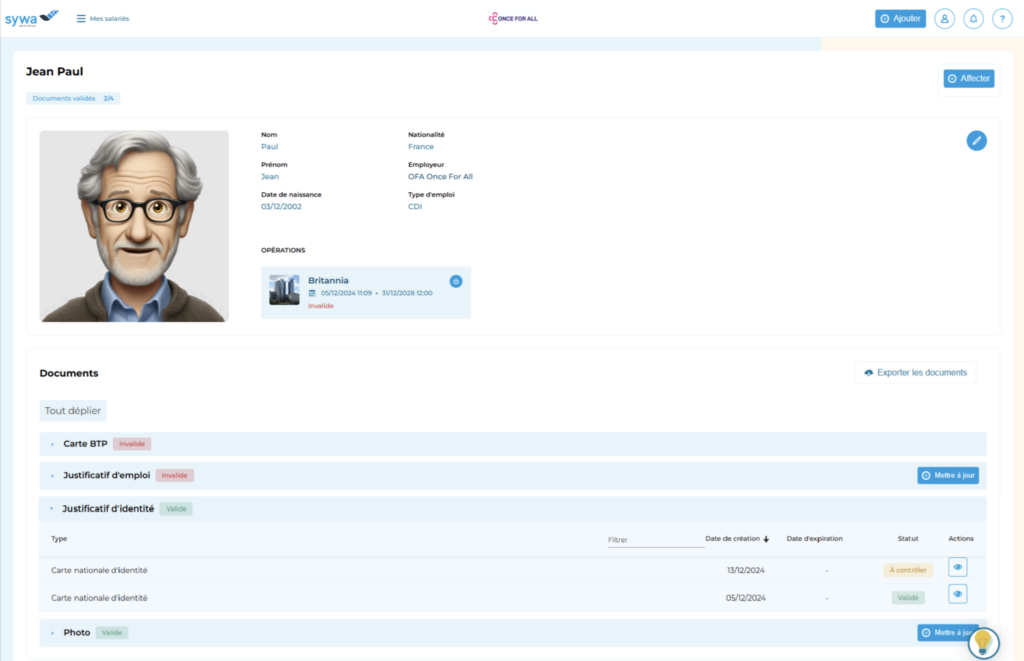This screenshot has width=1024, height=661.
Task: Click the Filtrer input field
Action: (x=655, y=538)
